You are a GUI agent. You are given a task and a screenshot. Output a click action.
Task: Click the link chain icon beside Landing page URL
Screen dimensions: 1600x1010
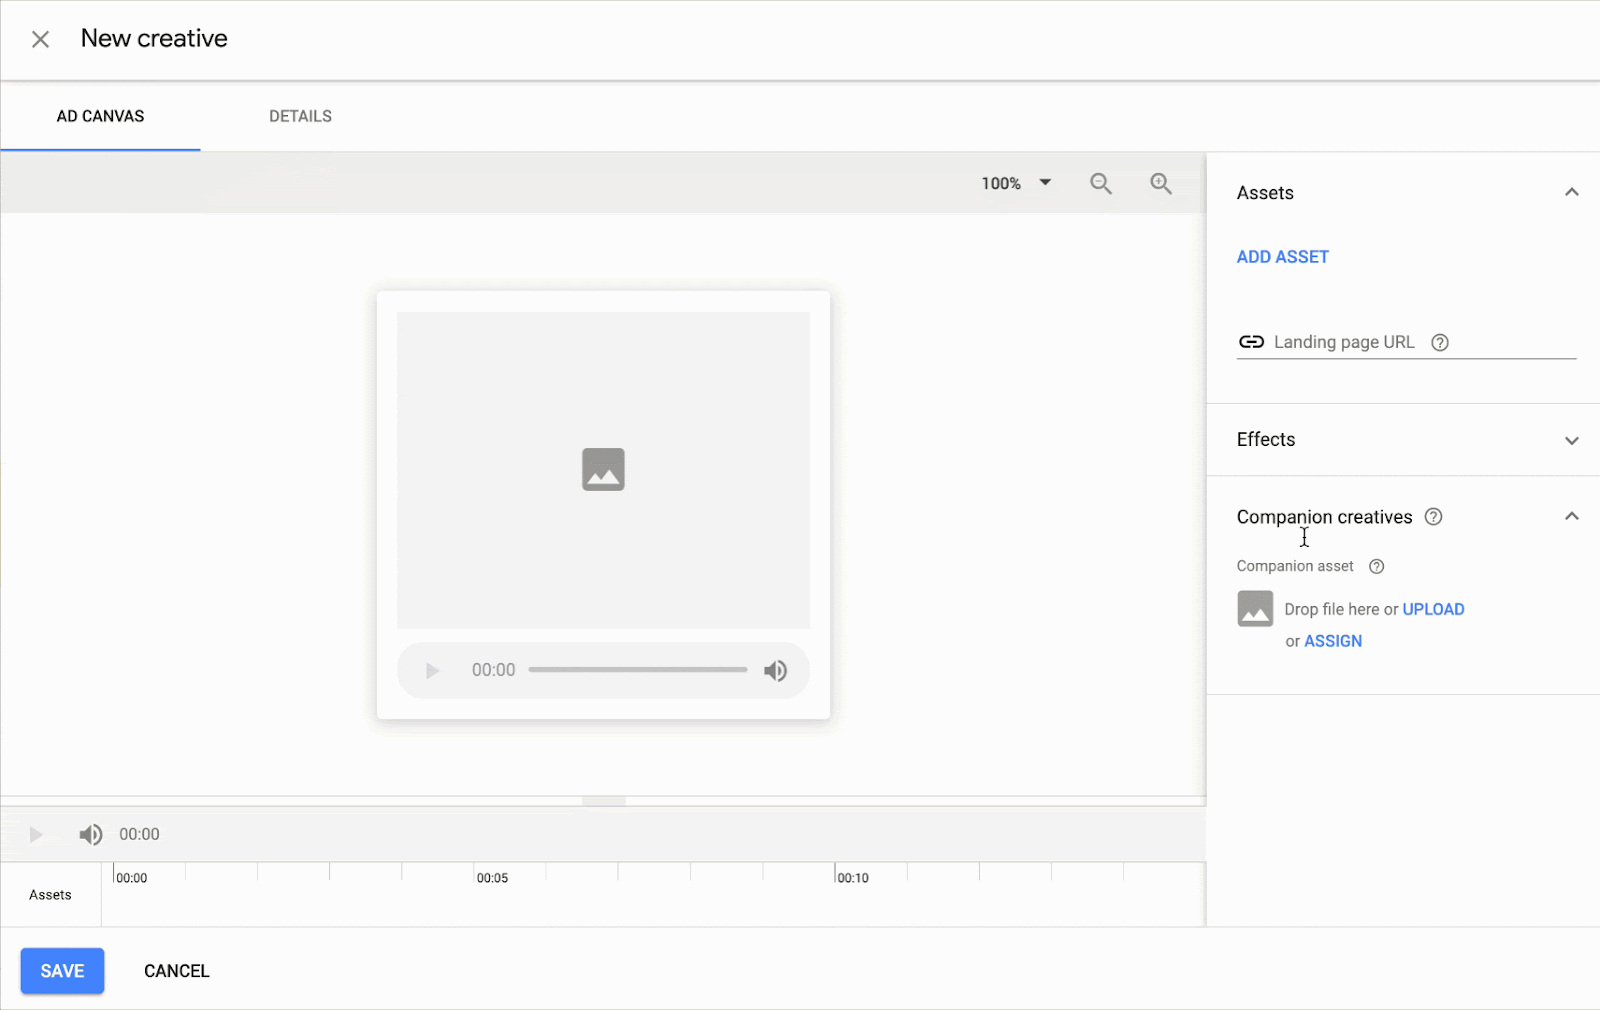tap(1251, 342)
